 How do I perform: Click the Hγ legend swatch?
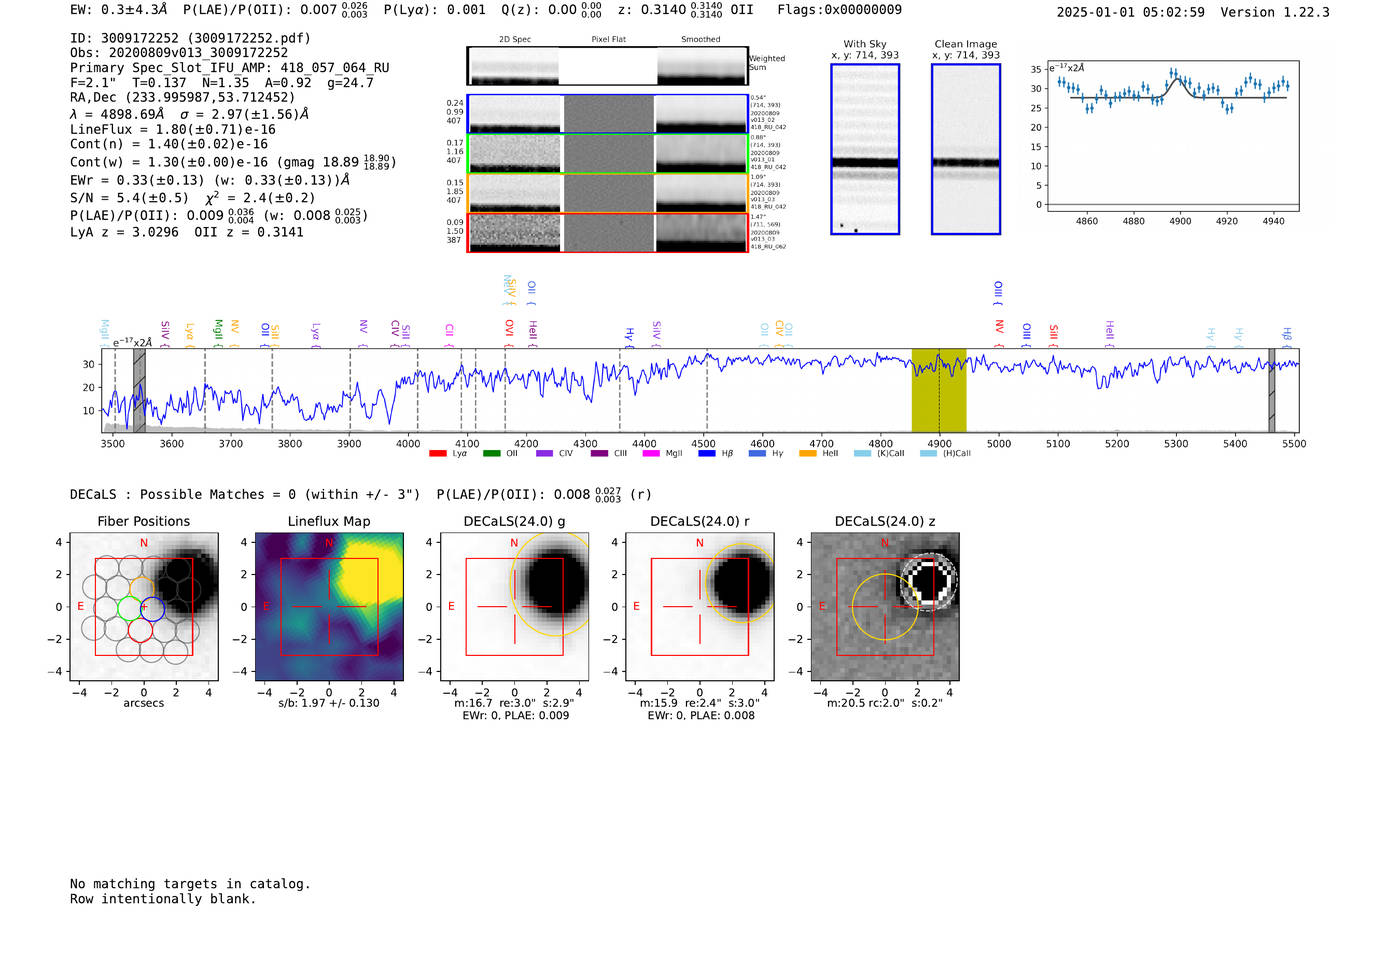point(757,453)
